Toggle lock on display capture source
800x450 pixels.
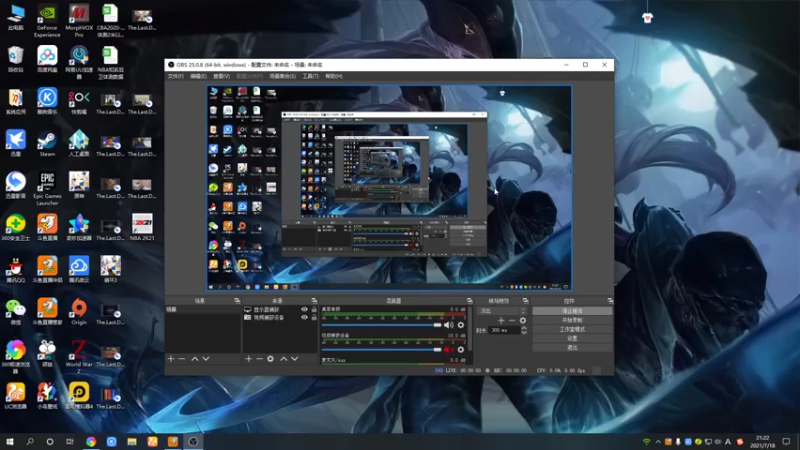point(314,309)
